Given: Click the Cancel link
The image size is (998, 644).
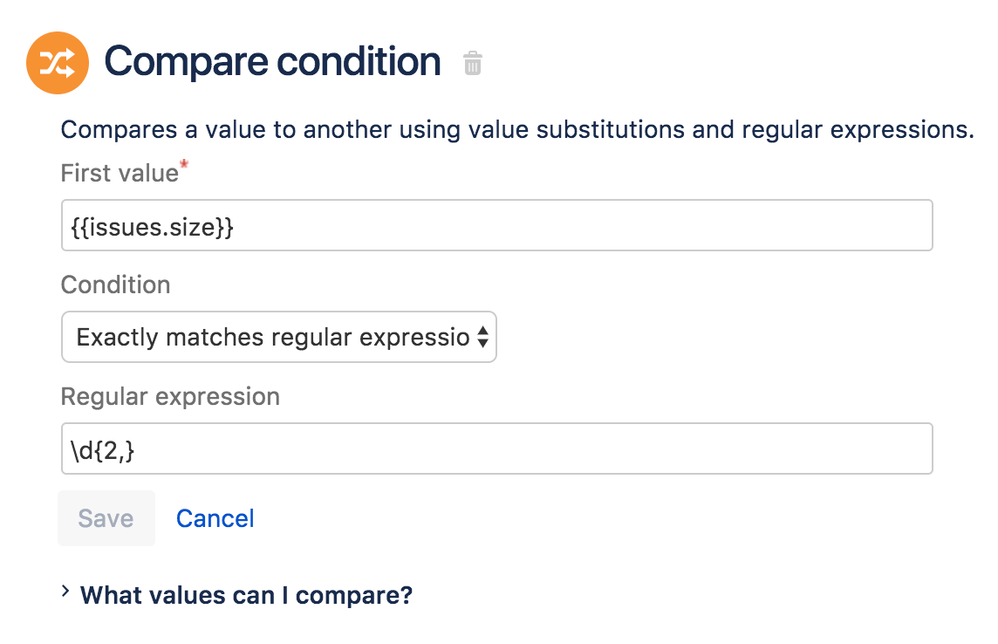Looking at the screenshot, I should click(215, 518).
